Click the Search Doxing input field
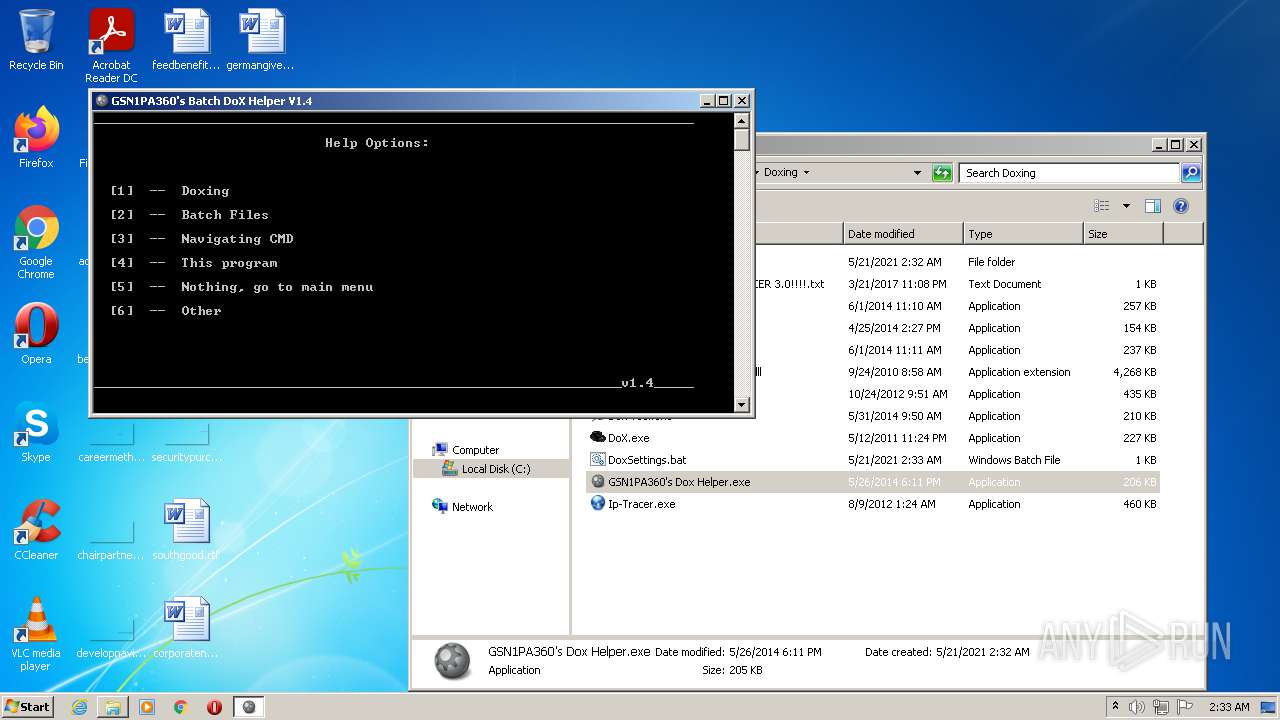1280x720 pixels. point(1069,173)
